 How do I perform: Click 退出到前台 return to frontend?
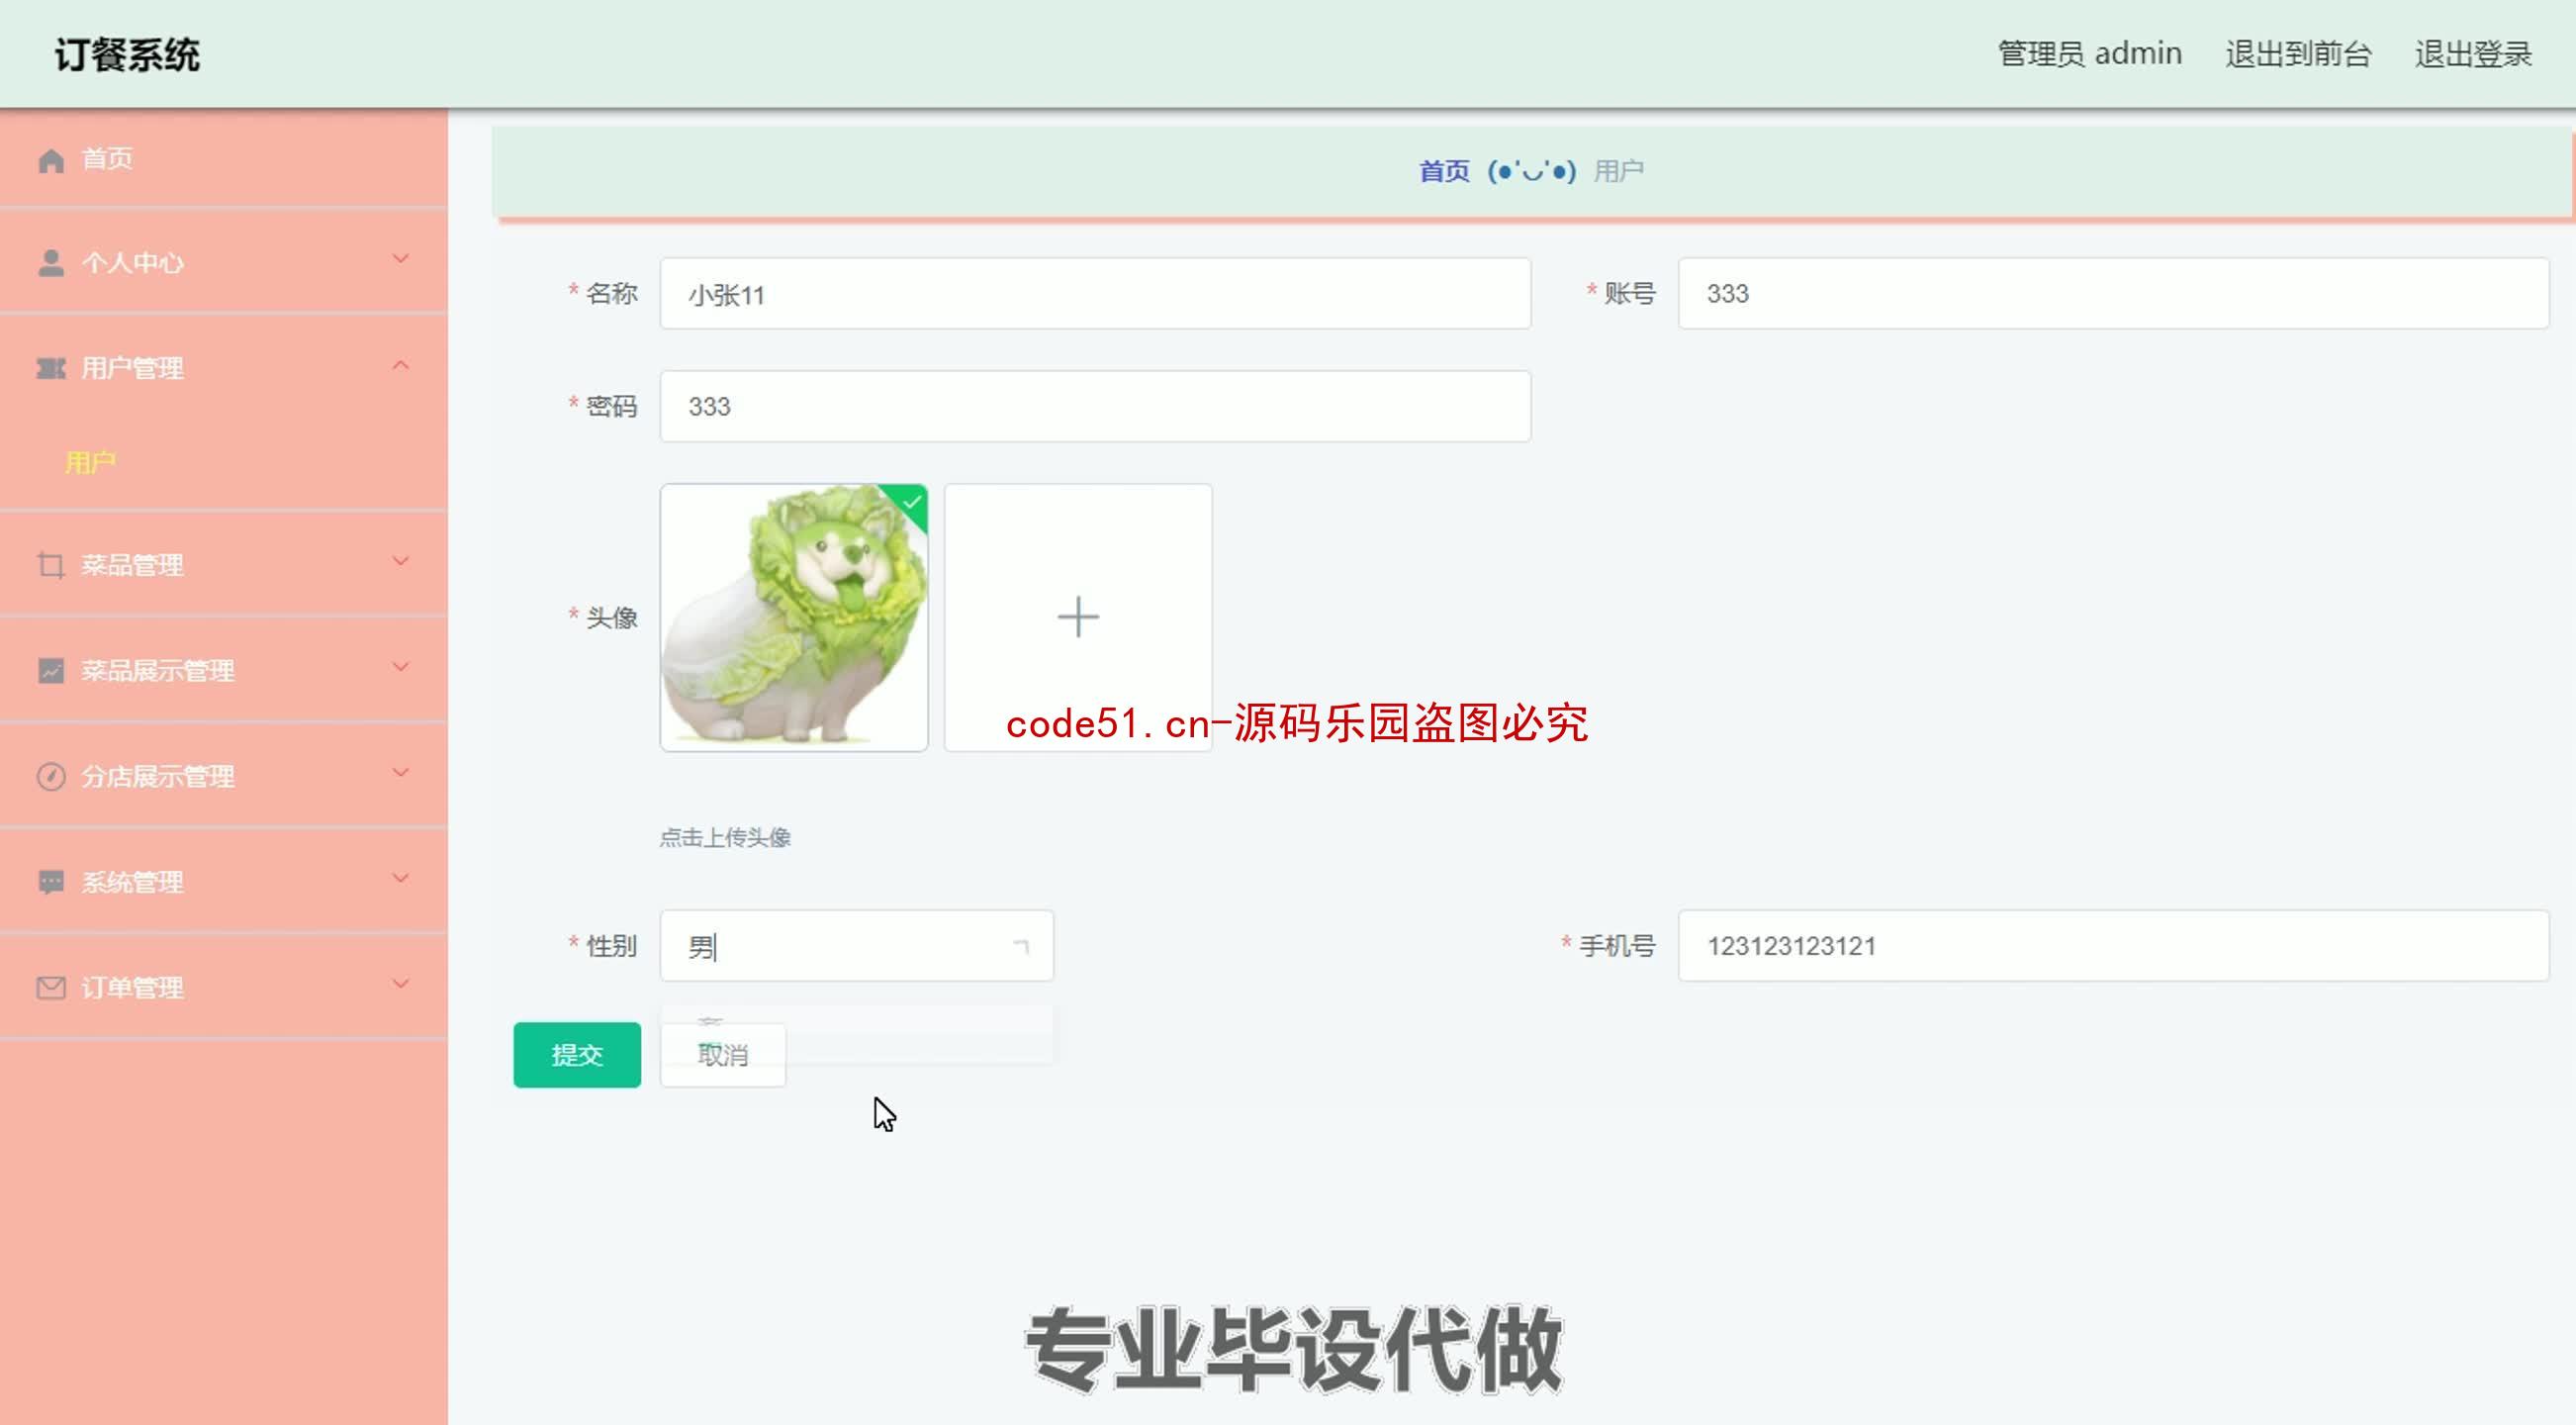(x=2299, y=52)
